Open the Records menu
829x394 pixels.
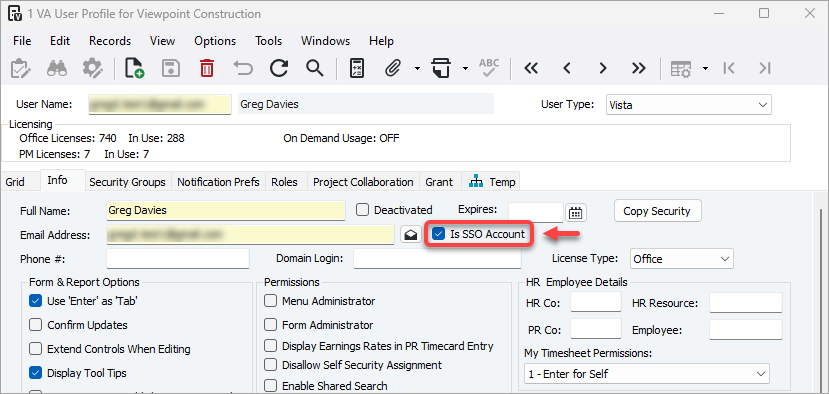point(110,41)
